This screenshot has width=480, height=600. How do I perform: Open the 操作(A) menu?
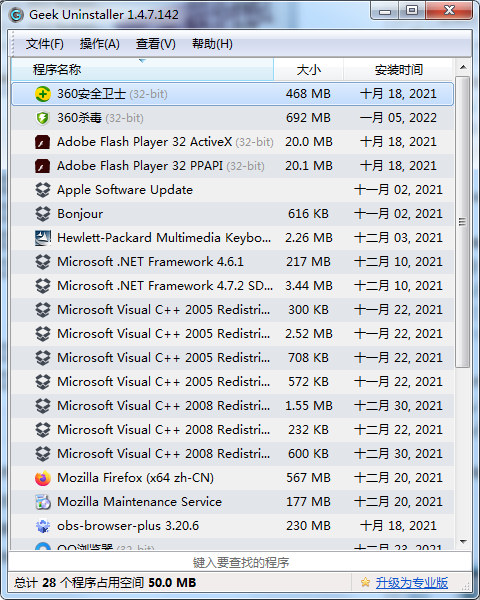(x=100, y=44)
